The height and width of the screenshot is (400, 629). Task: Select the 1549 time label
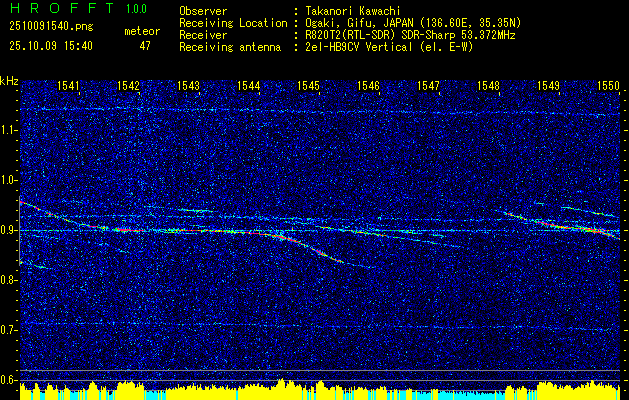(548, 85)
